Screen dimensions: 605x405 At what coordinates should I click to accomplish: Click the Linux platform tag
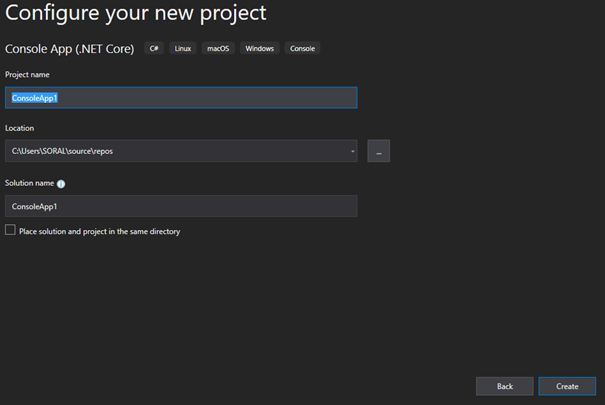point(183,48)
